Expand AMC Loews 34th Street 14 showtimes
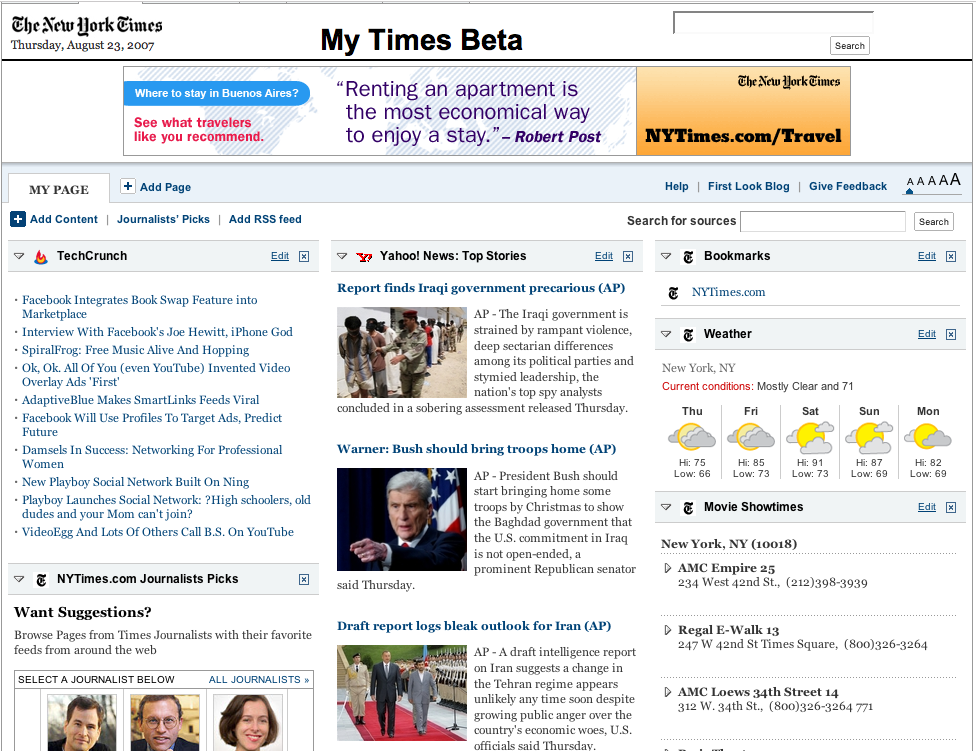Image resolution: width=976 pixels, height=751 pixels. pos(668,692)
